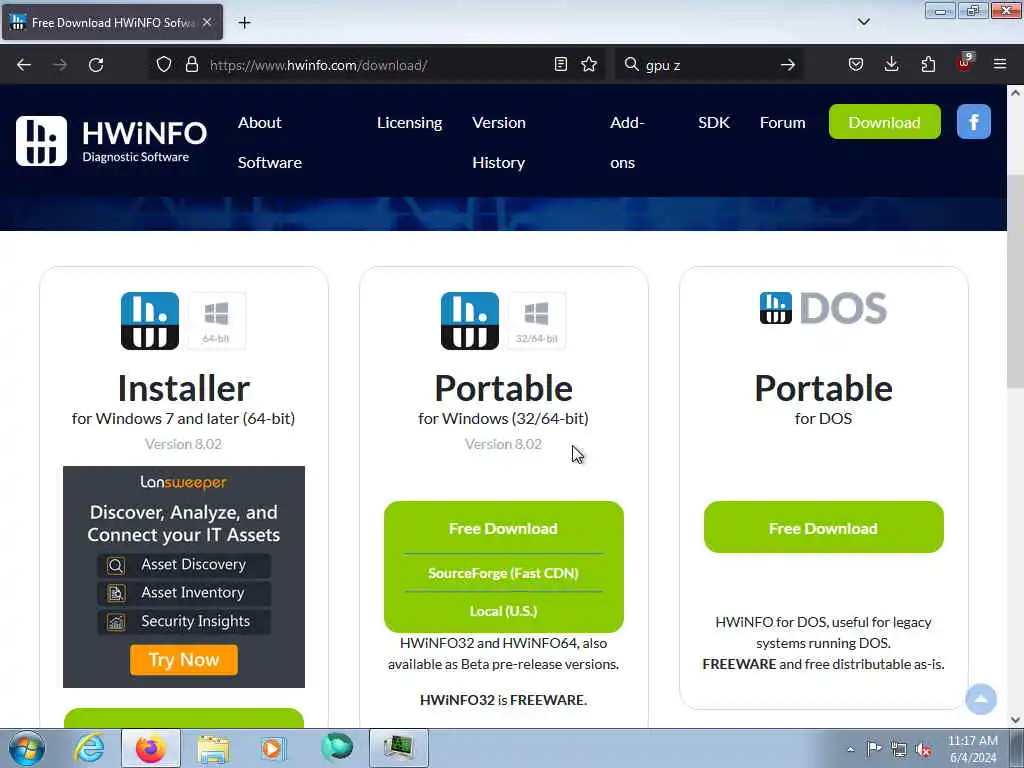The height and width of the screenshot is (768, 1024).
Task: Open a new tab with plus icon
Action: pyautogui.click(x=244, y=23)
